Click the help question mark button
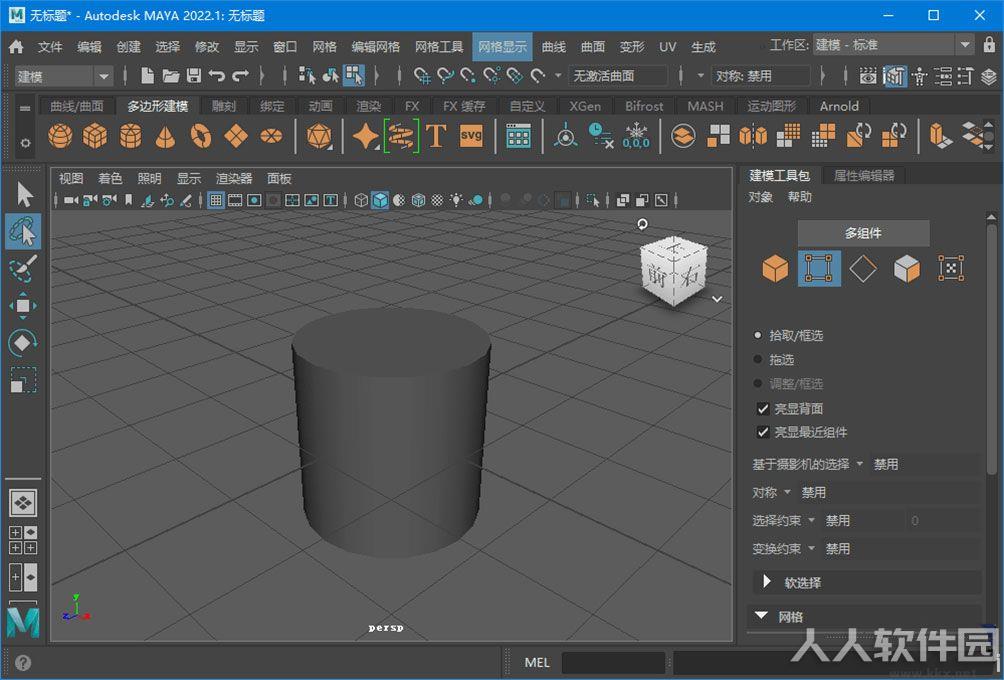 [22, 663]
